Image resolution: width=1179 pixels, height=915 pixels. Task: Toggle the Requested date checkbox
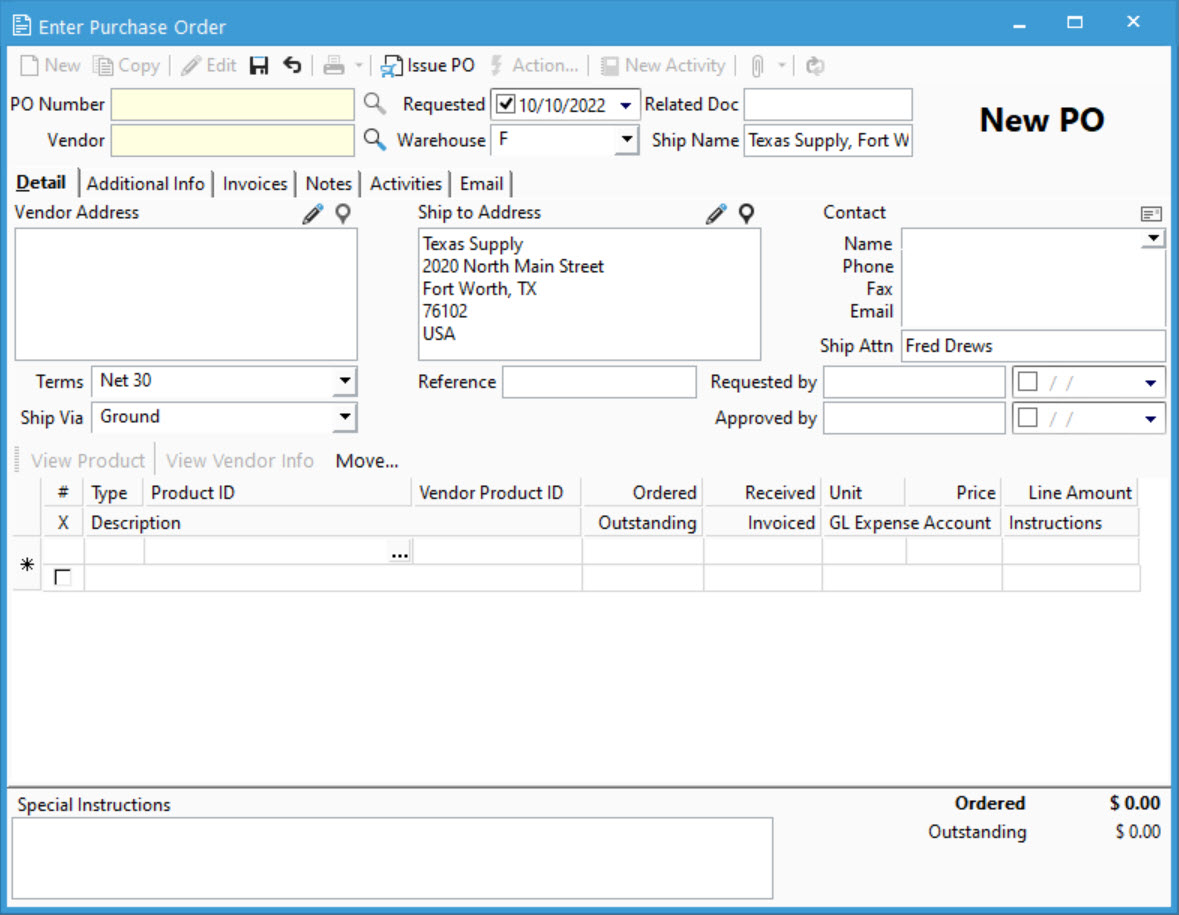tap(505, 103)
